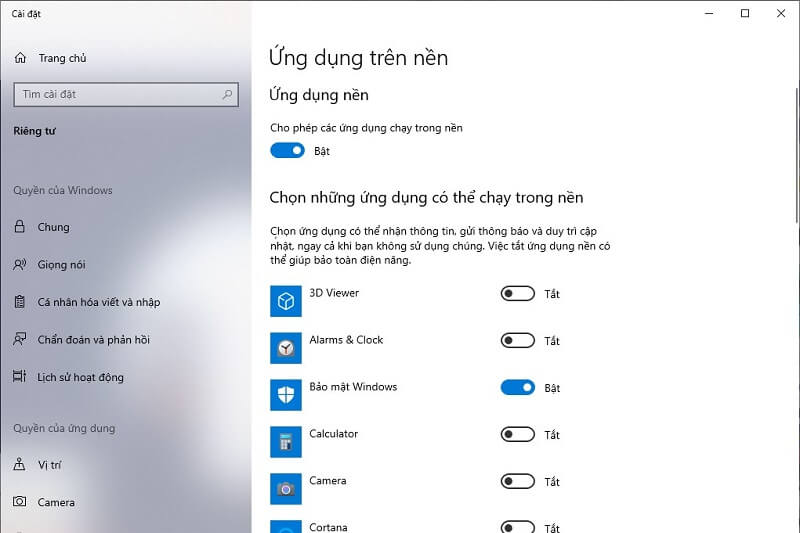The image size is (800, 533).
Task: Click the Bảo mật Windows shield icon
Action: [x=286, y=395]
